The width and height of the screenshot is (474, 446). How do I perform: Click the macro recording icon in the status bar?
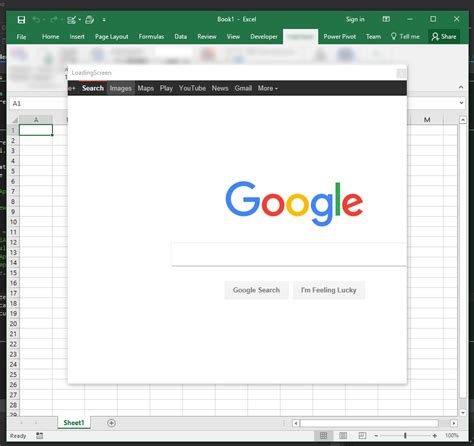click(39, 436)
